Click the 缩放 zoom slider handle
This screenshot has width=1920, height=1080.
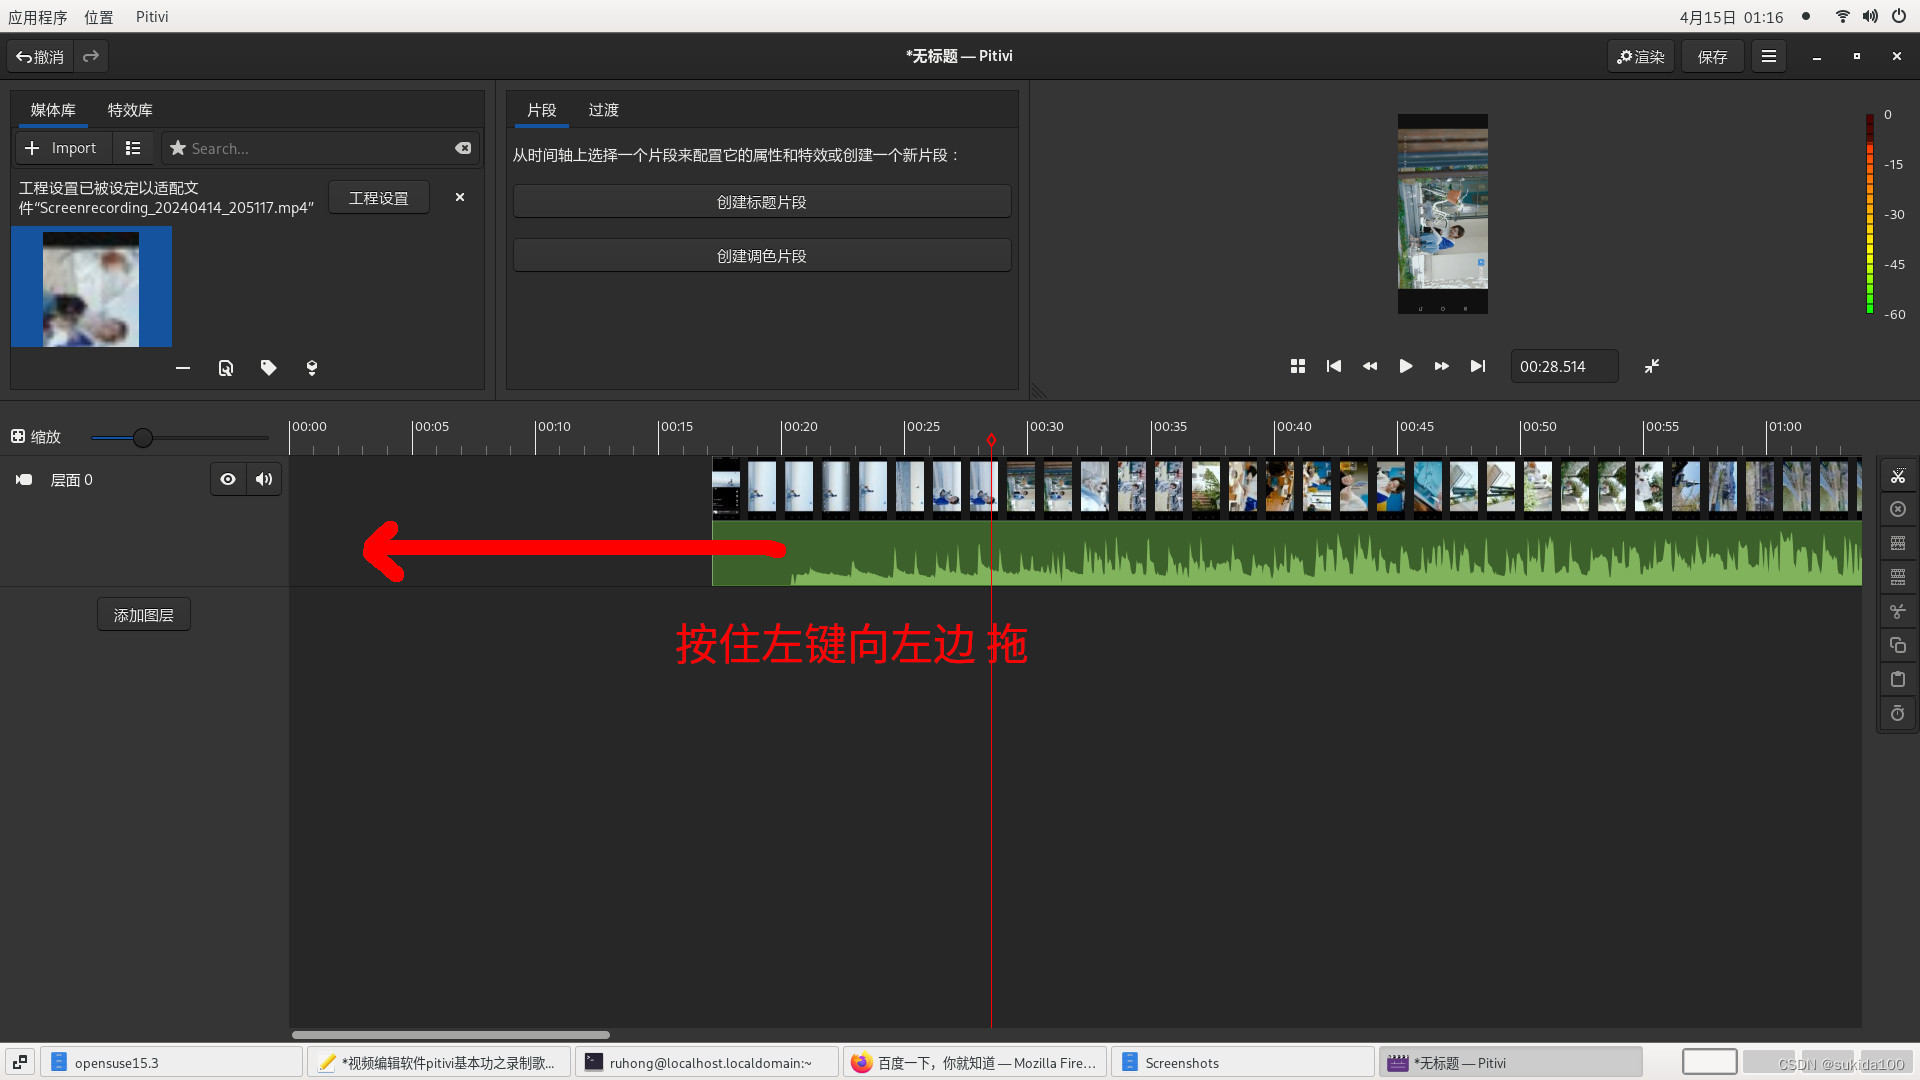[143, 438]
